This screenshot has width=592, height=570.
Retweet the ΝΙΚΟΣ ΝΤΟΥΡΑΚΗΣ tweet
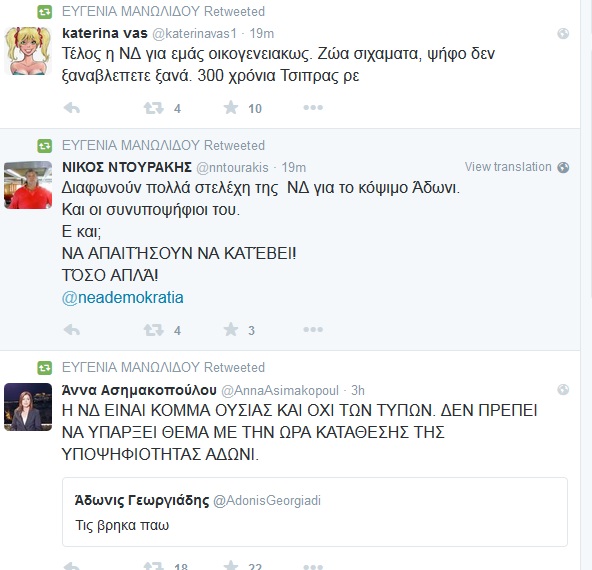click(x=154, y=330)
